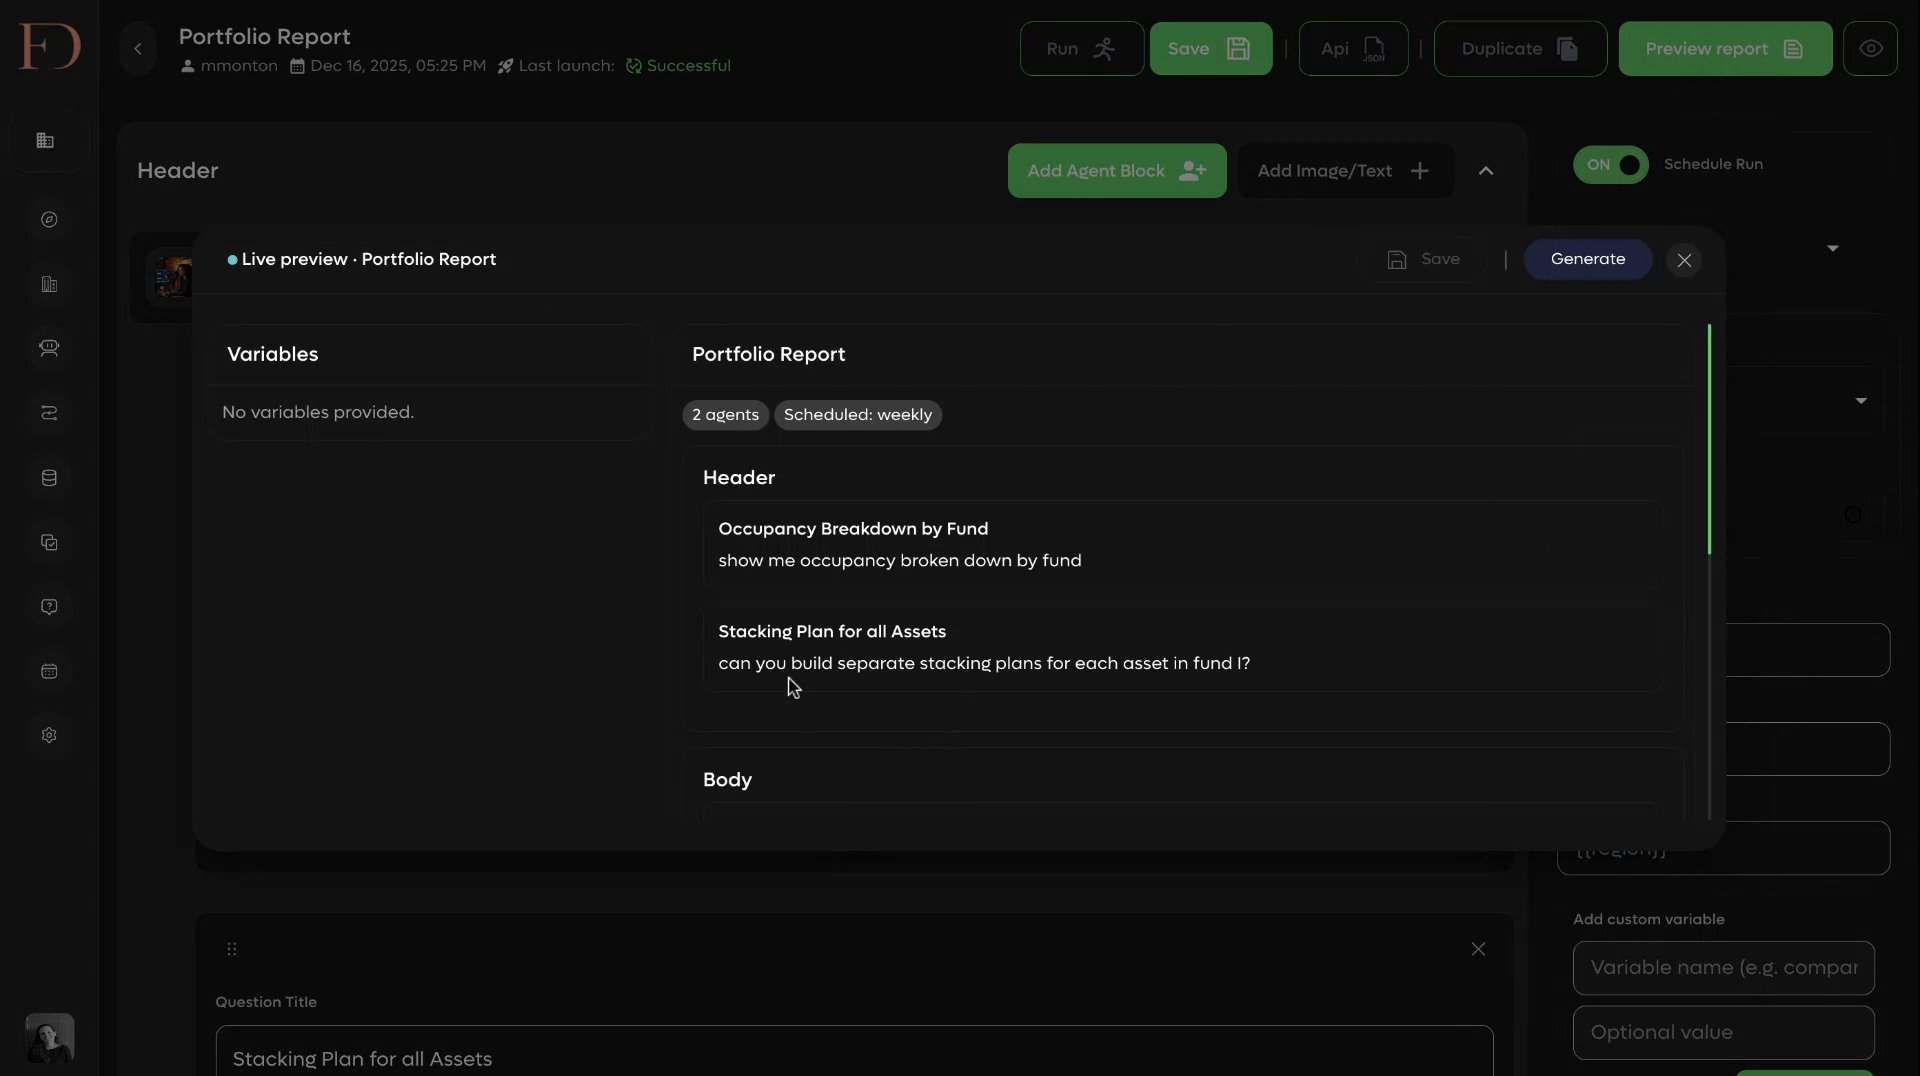Open the agent face icon in the sidebar
The width and height of the screenshot is (1920, 1076).
pos(49,348)
